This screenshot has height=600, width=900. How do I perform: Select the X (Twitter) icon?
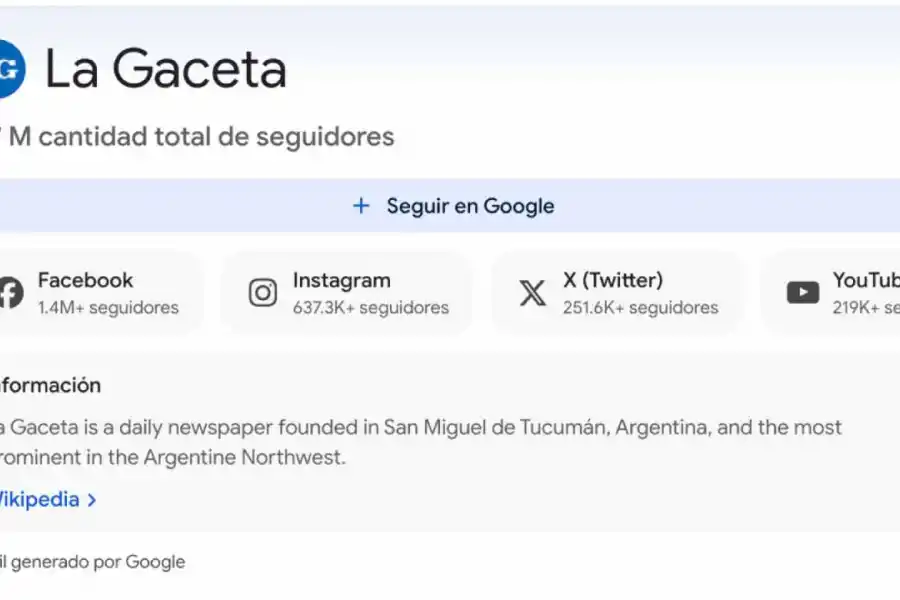[x=532, y=292]
